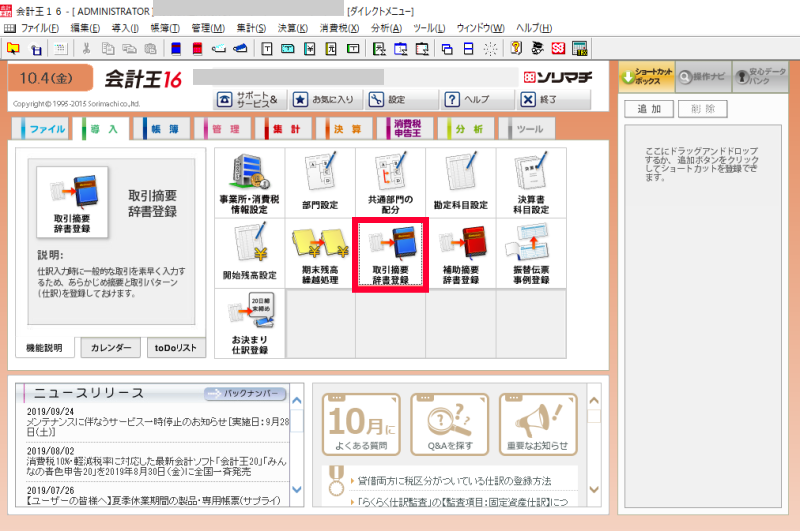Open the 振替伝票事例登録 icon
800x531 pixels.
pos(530,252)
